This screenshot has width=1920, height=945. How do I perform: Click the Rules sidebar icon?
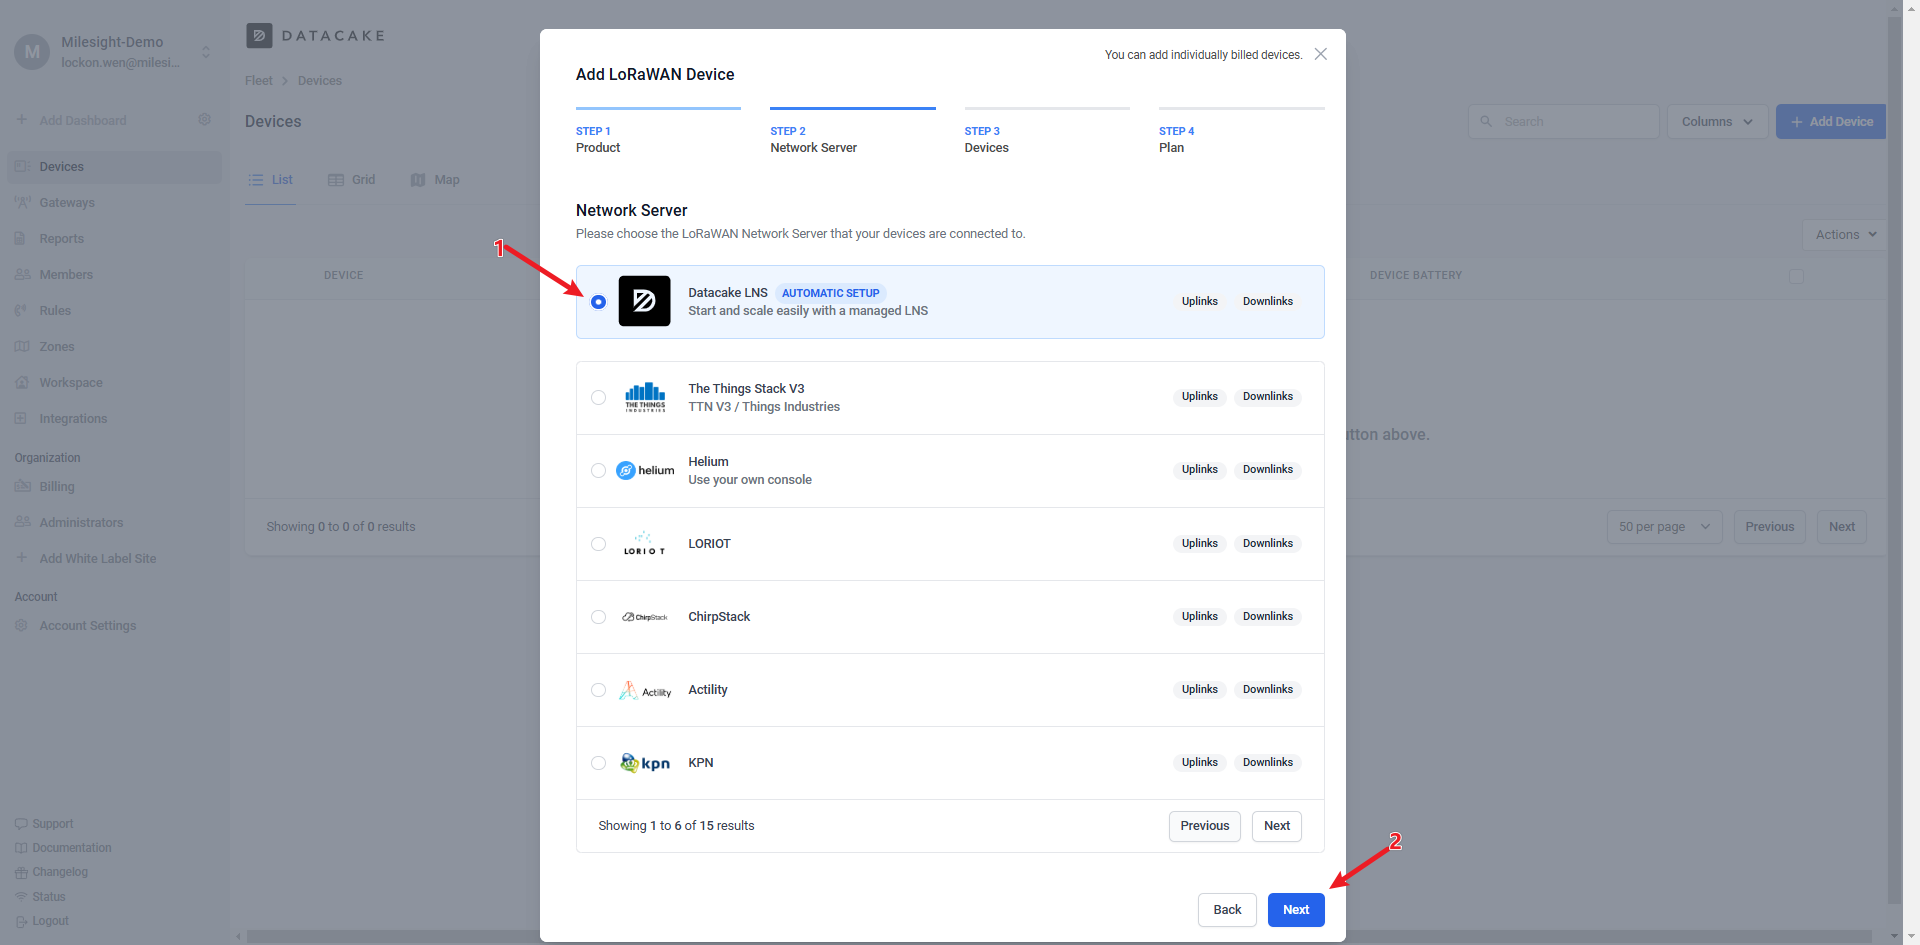point(21,310)
